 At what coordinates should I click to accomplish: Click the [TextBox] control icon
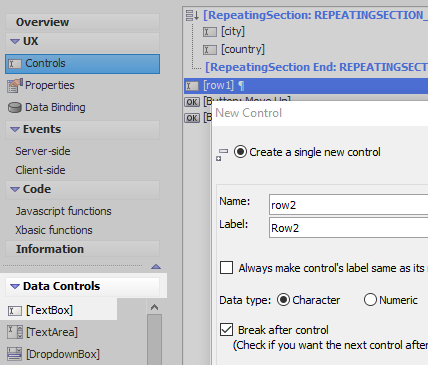pos(15,311)
